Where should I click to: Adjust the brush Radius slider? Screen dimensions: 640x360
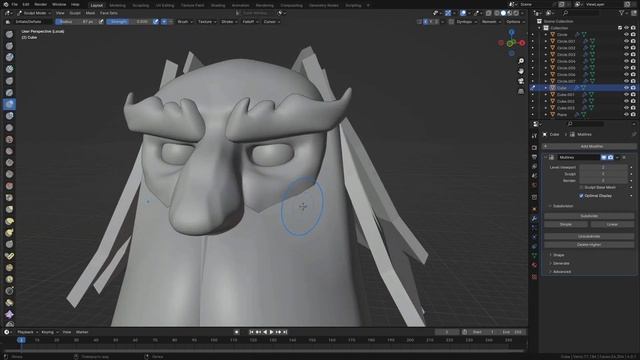(x=76, y=22)
